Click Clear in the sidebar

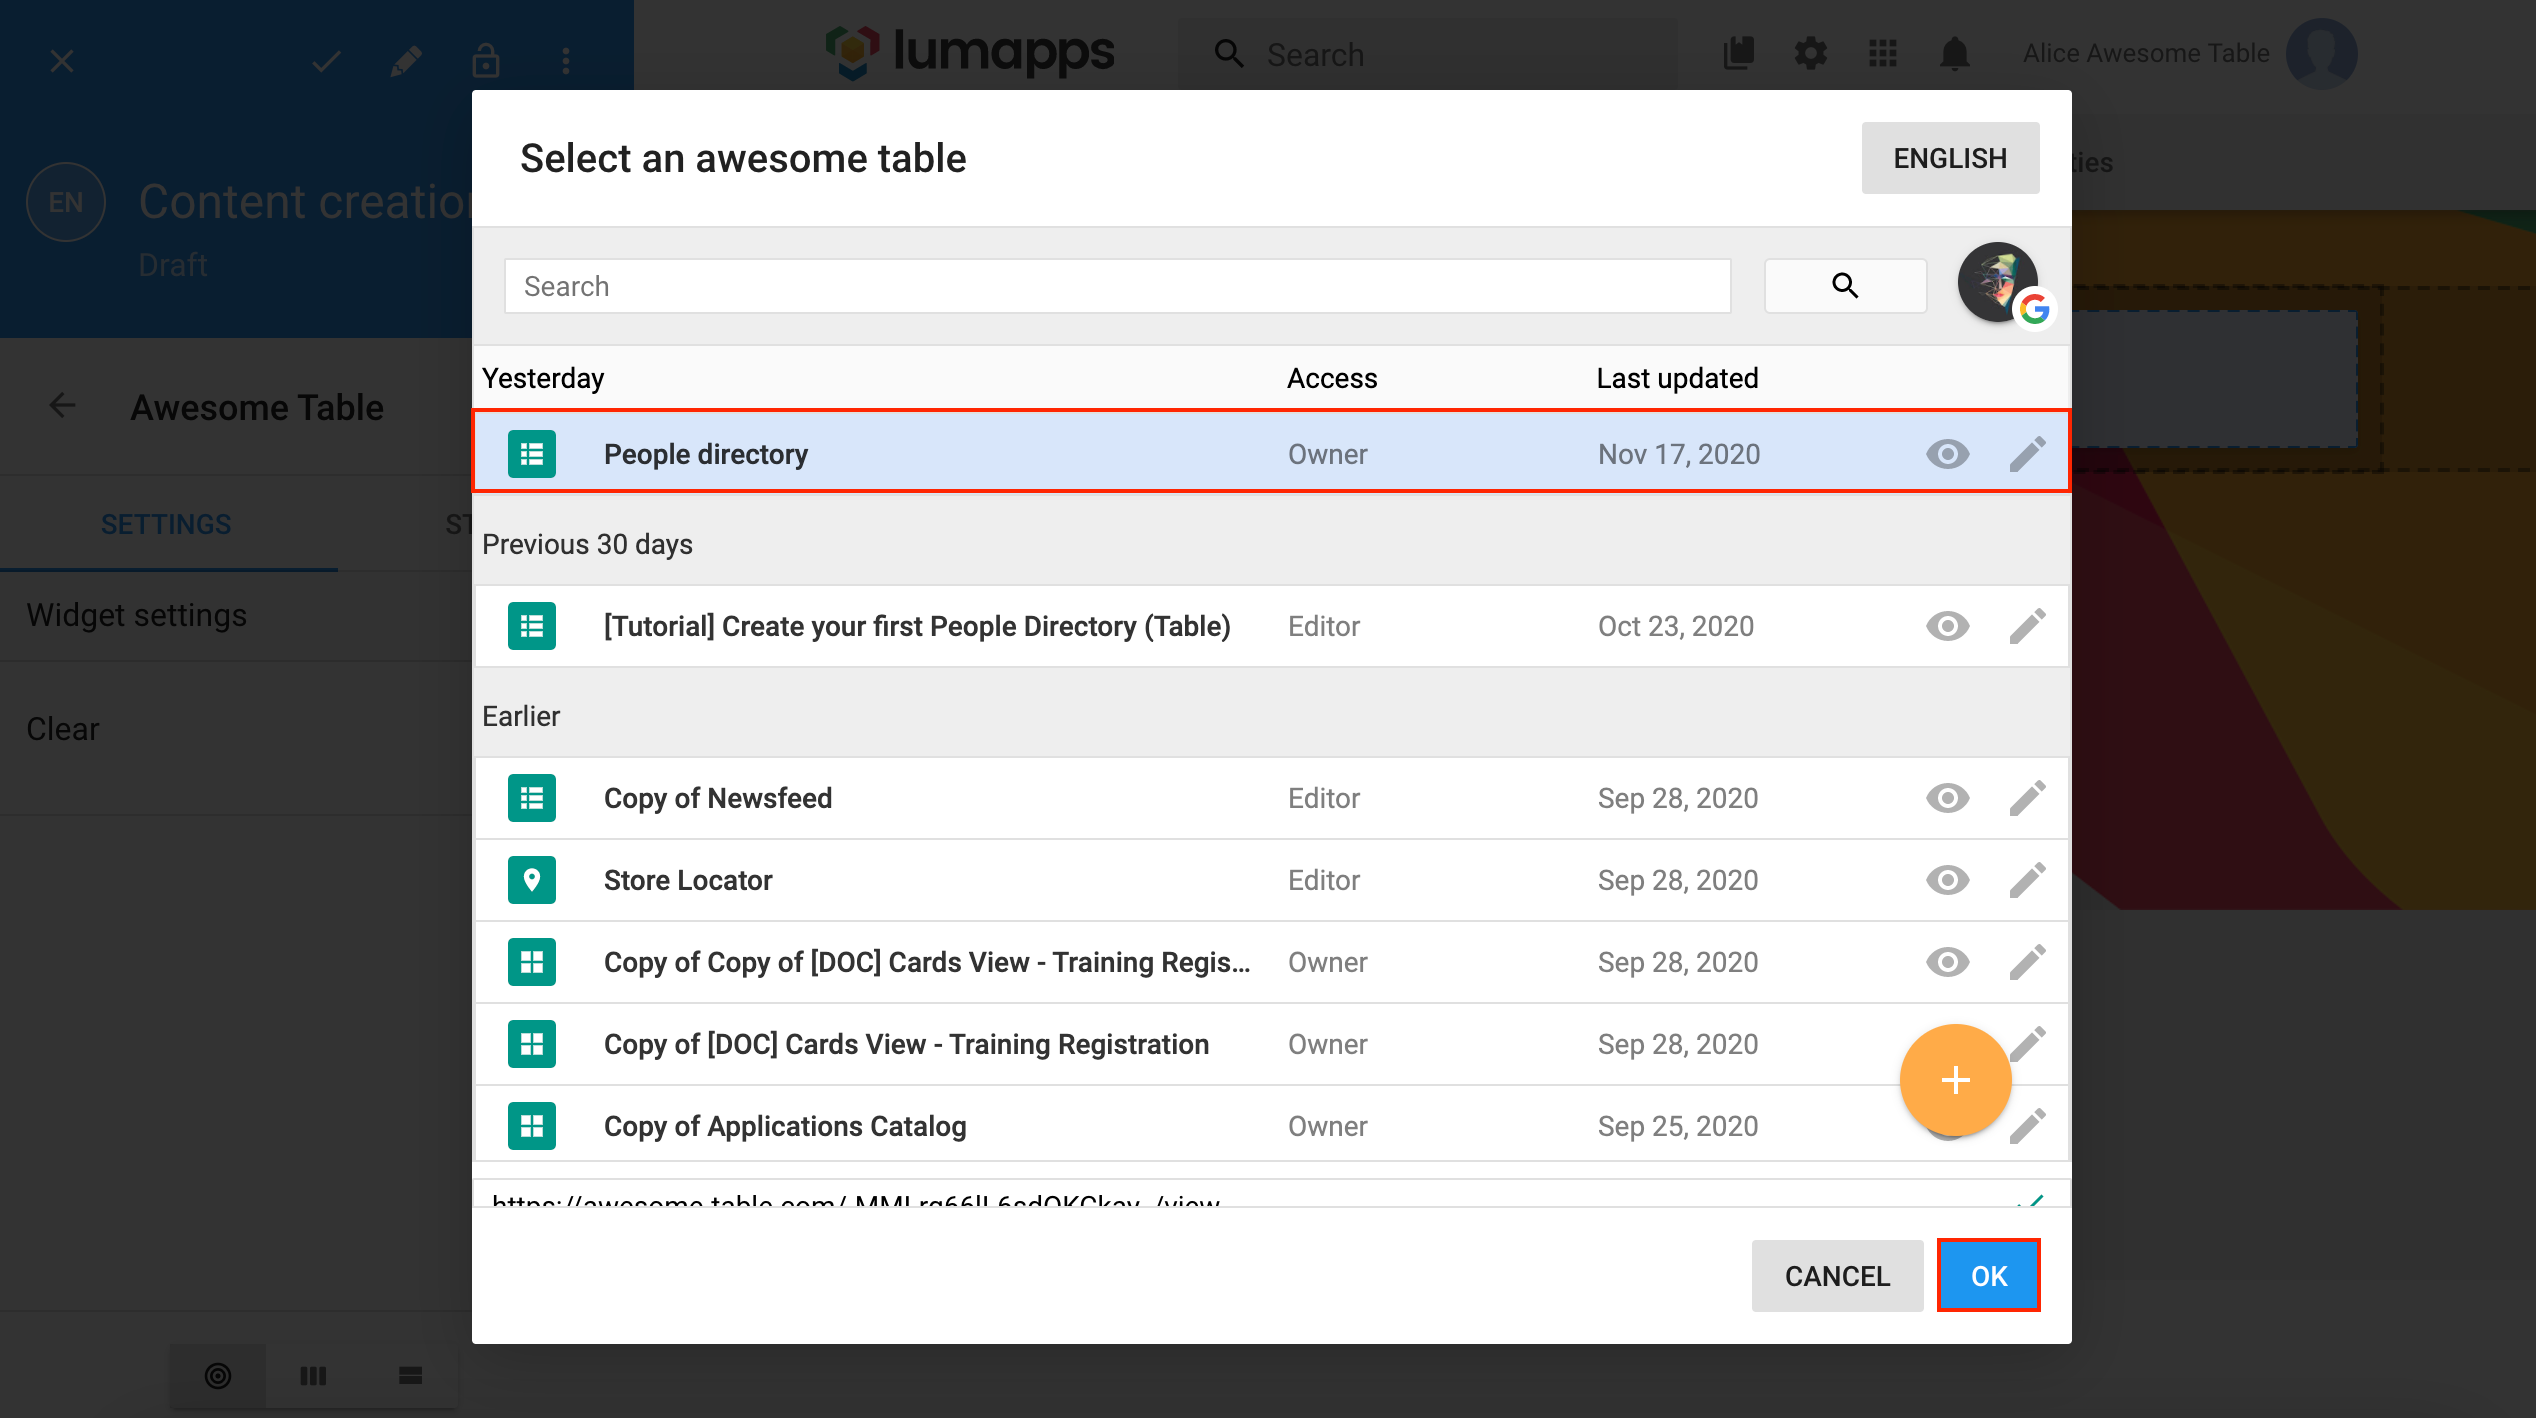(62, 729)
